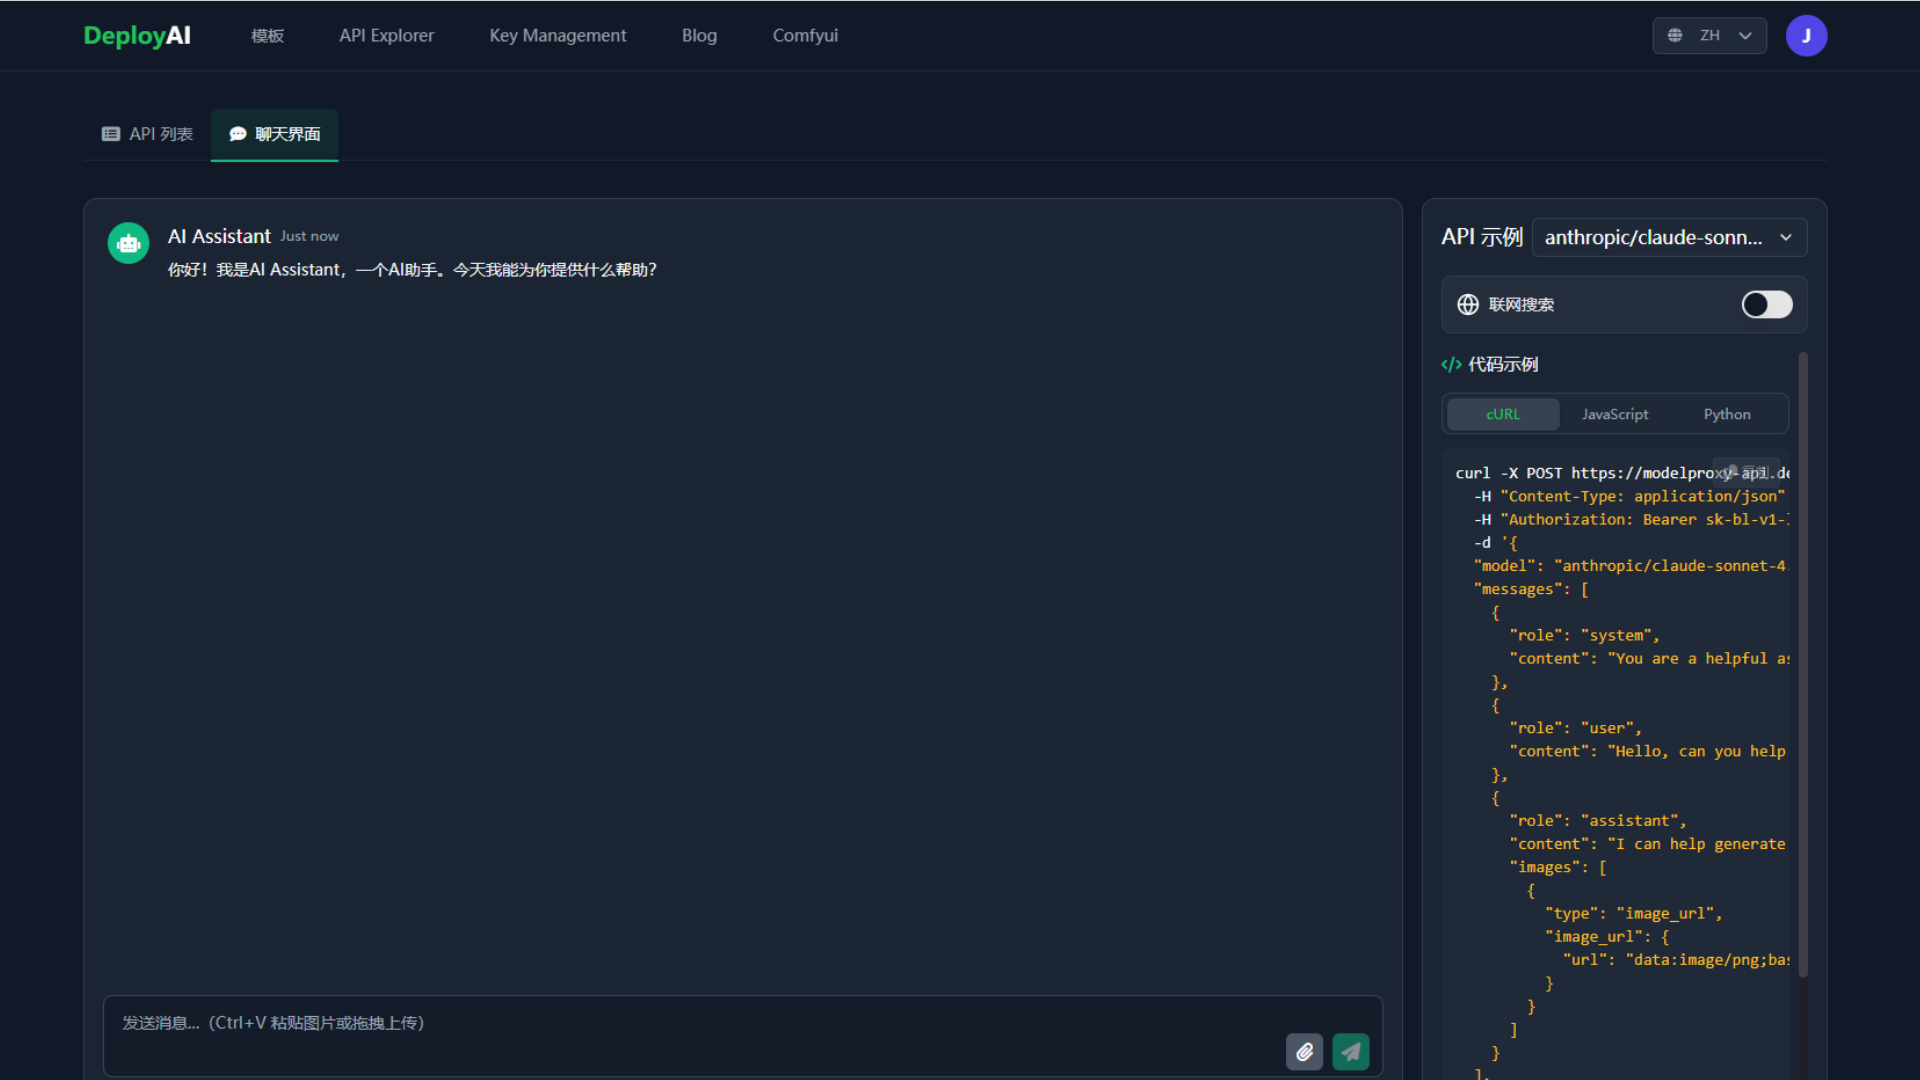The image size is (1920, 1080).
Task: Click the paperclip attachment icon
Action: 1304,1052
